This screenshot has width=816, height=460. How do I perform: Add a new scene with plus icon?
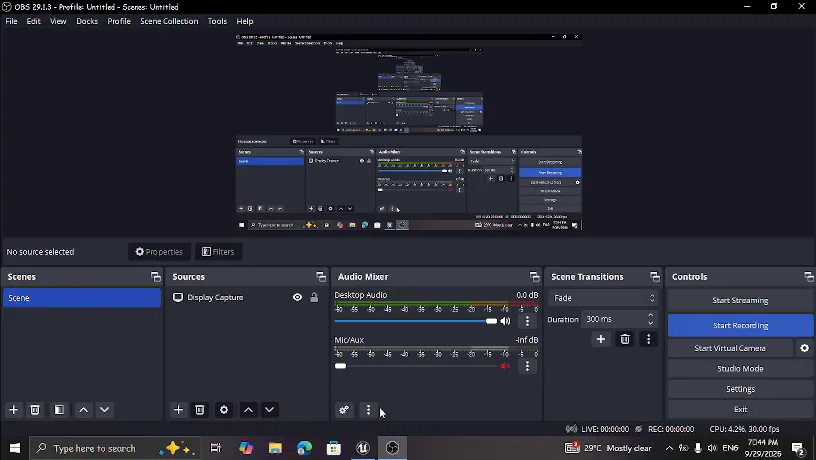pyautogui.click(x=14, y=410)
